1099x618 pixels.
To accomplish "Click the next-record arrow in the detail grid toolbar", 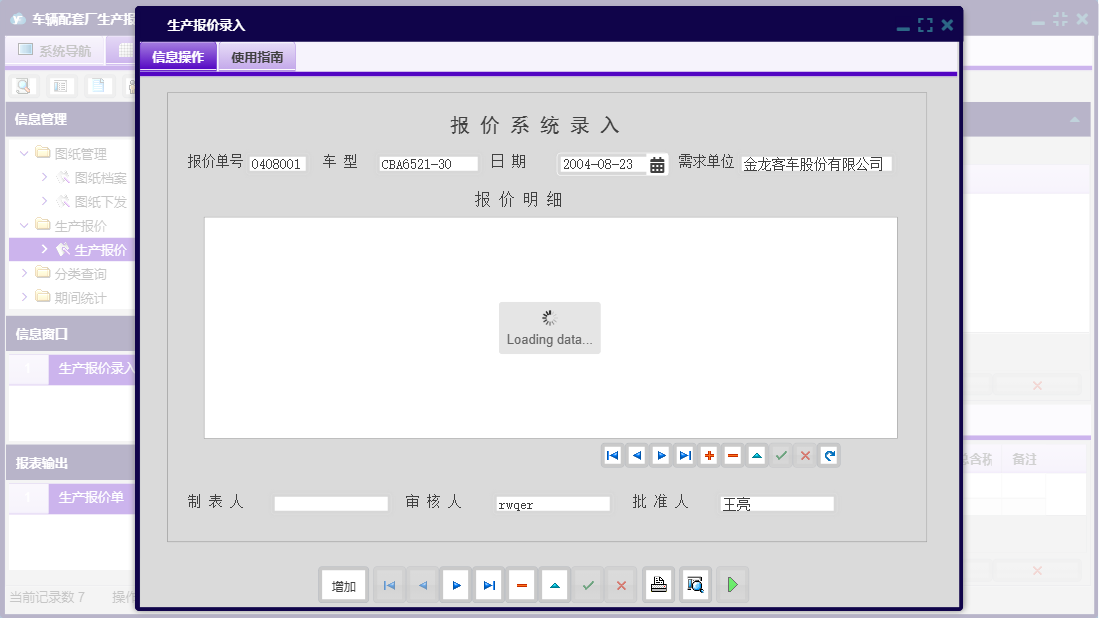I will 660,455.
